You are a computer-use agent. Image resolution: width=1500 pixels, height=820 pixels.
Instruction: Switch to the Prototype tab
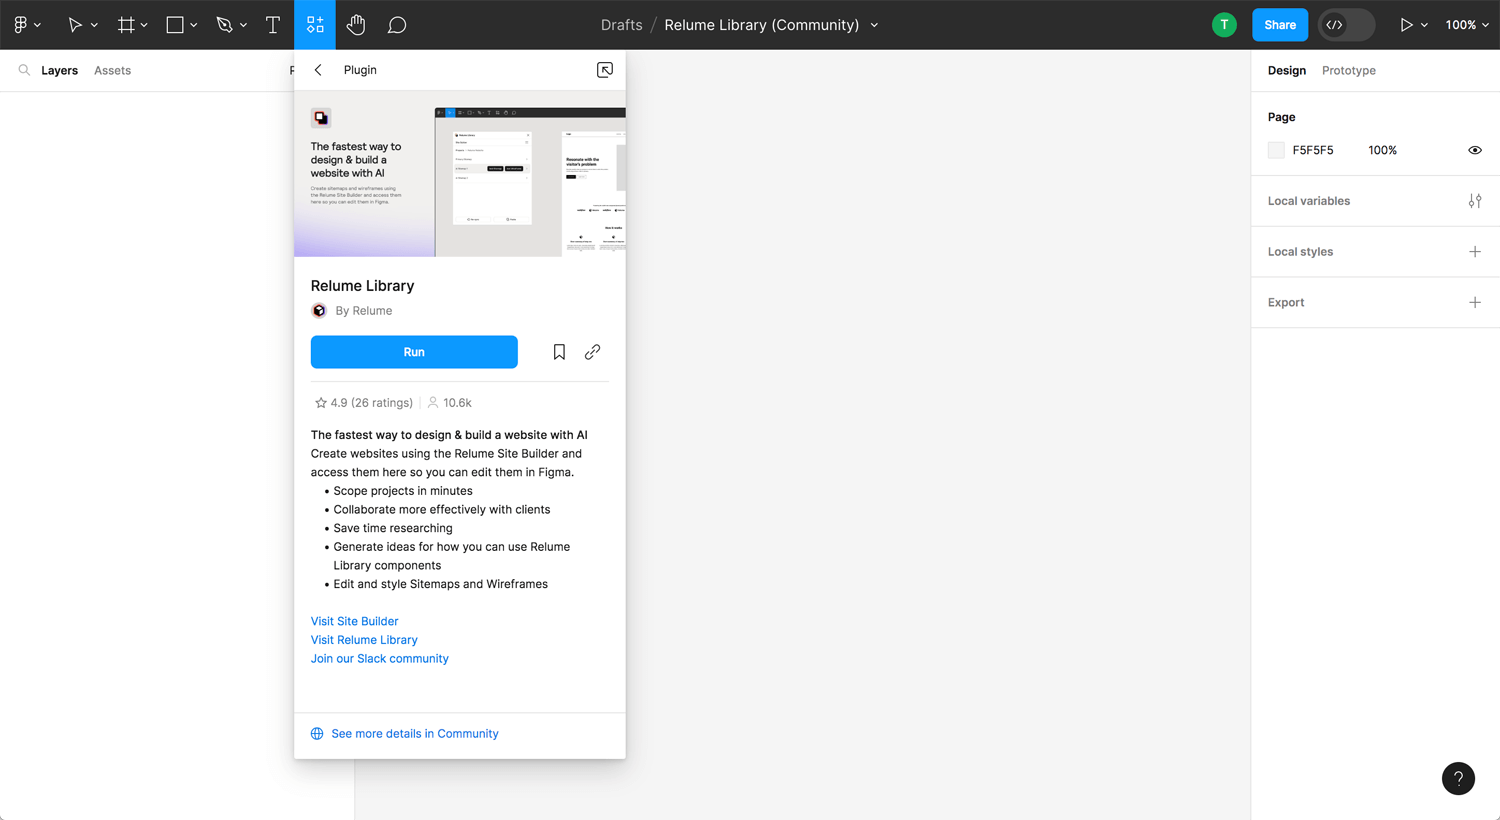click(x=1349, y=70)
